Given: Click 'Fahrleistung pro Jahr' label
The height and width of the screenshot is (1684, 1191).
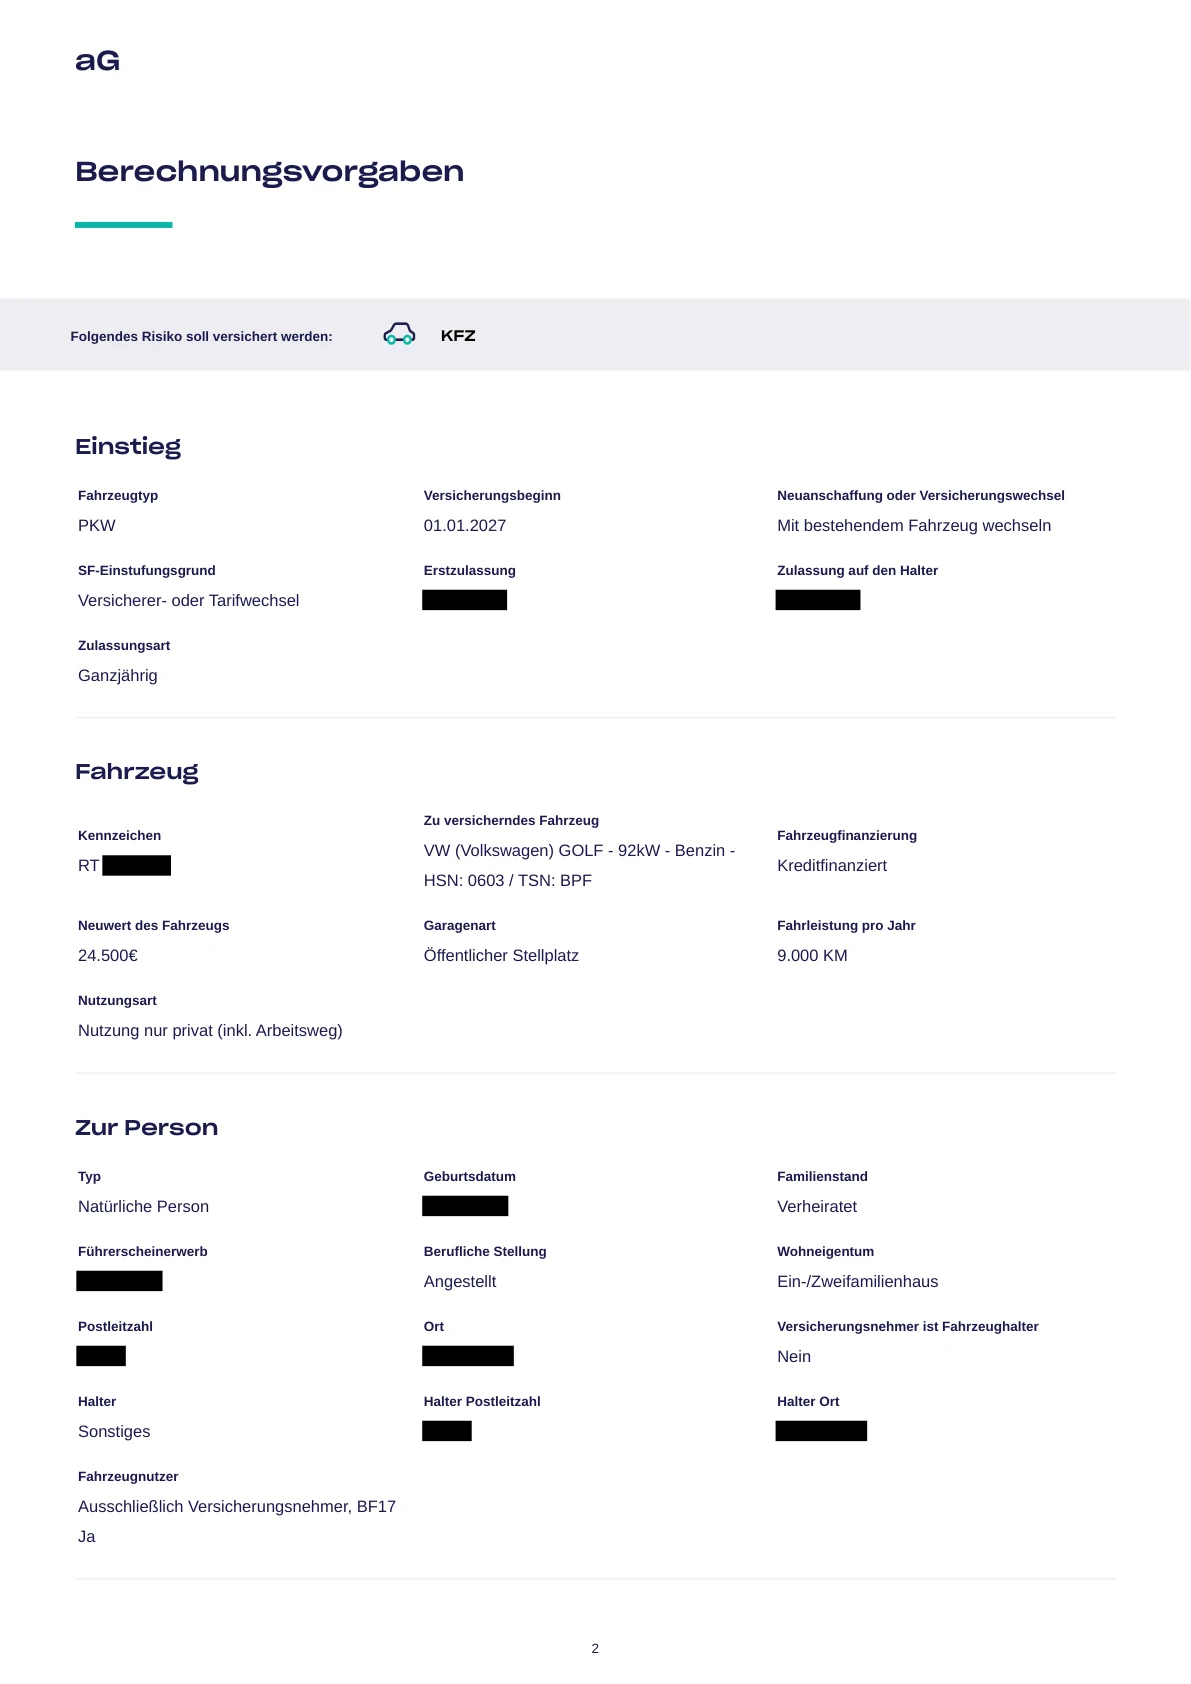Looking at the screenshot, I should pos(846,926).
